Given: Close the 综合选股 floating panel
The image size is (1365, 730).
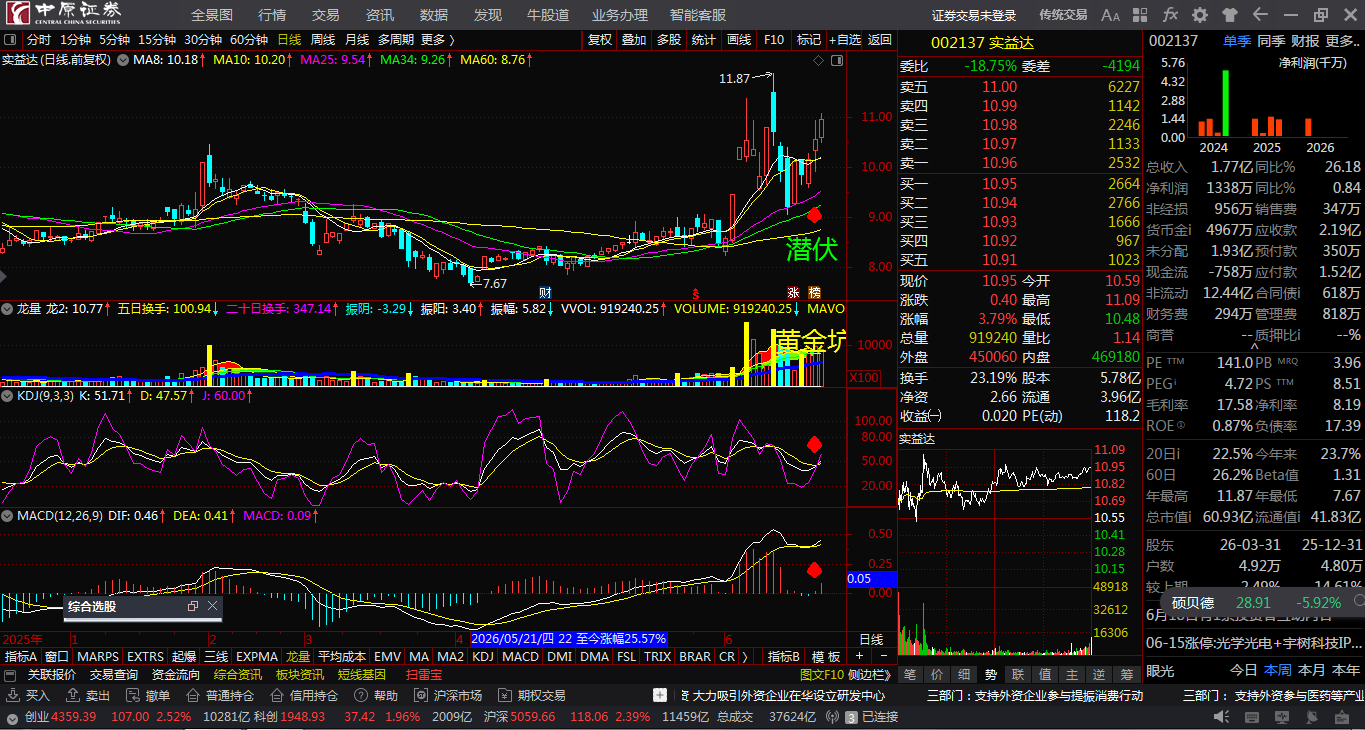Looking at the screenshot, I should click(212, 606).
